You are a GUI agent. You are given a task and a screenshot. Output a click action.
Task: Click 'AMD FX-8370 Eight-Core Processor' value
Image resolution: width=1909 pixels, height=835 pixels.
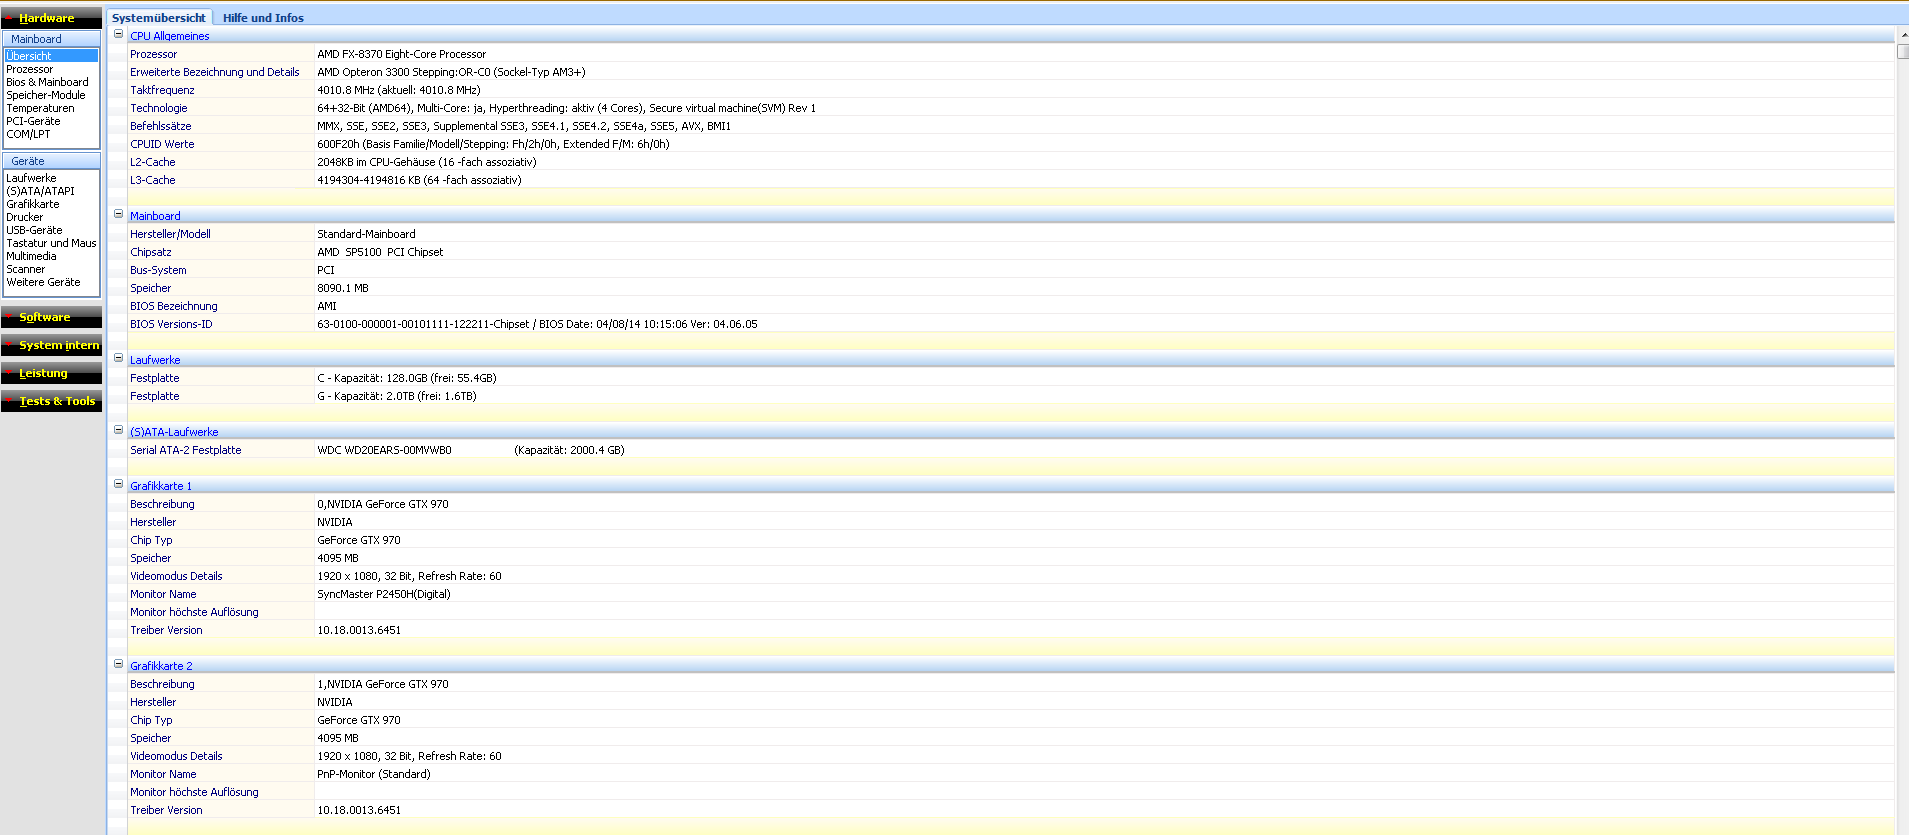click(401, 54)
